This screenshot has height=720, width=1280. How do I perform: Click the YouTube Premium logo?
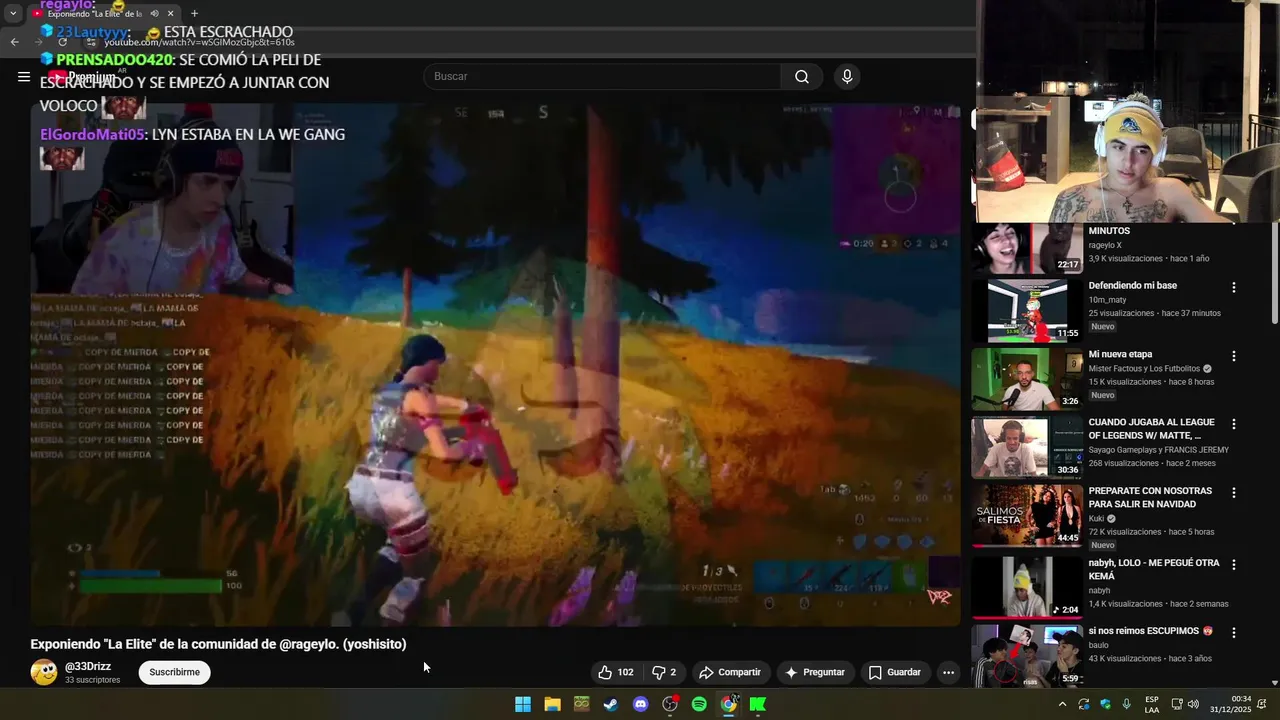click(82, 77)
